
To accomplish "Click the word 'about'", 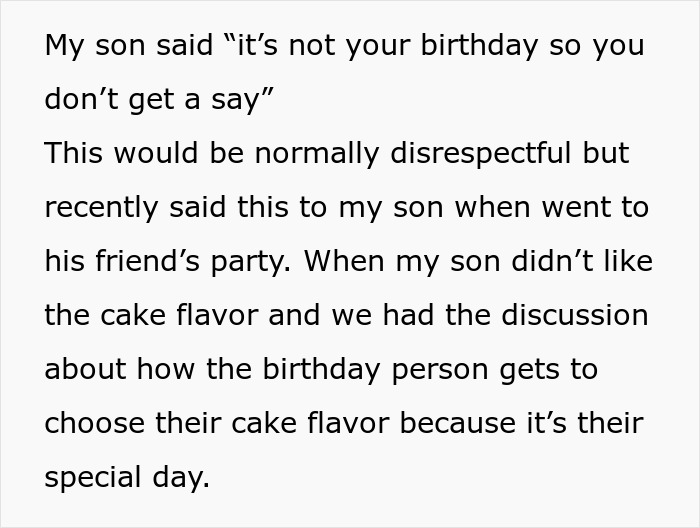I will (x=84, y=370).
